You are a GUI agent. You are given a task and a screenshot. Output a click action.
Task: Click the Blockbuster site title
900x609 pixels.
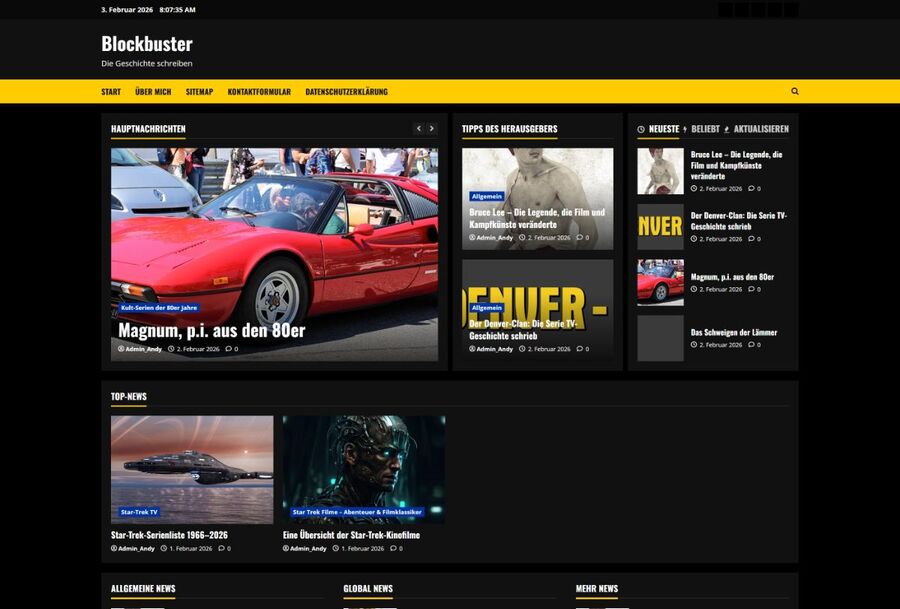pos(147,44)
